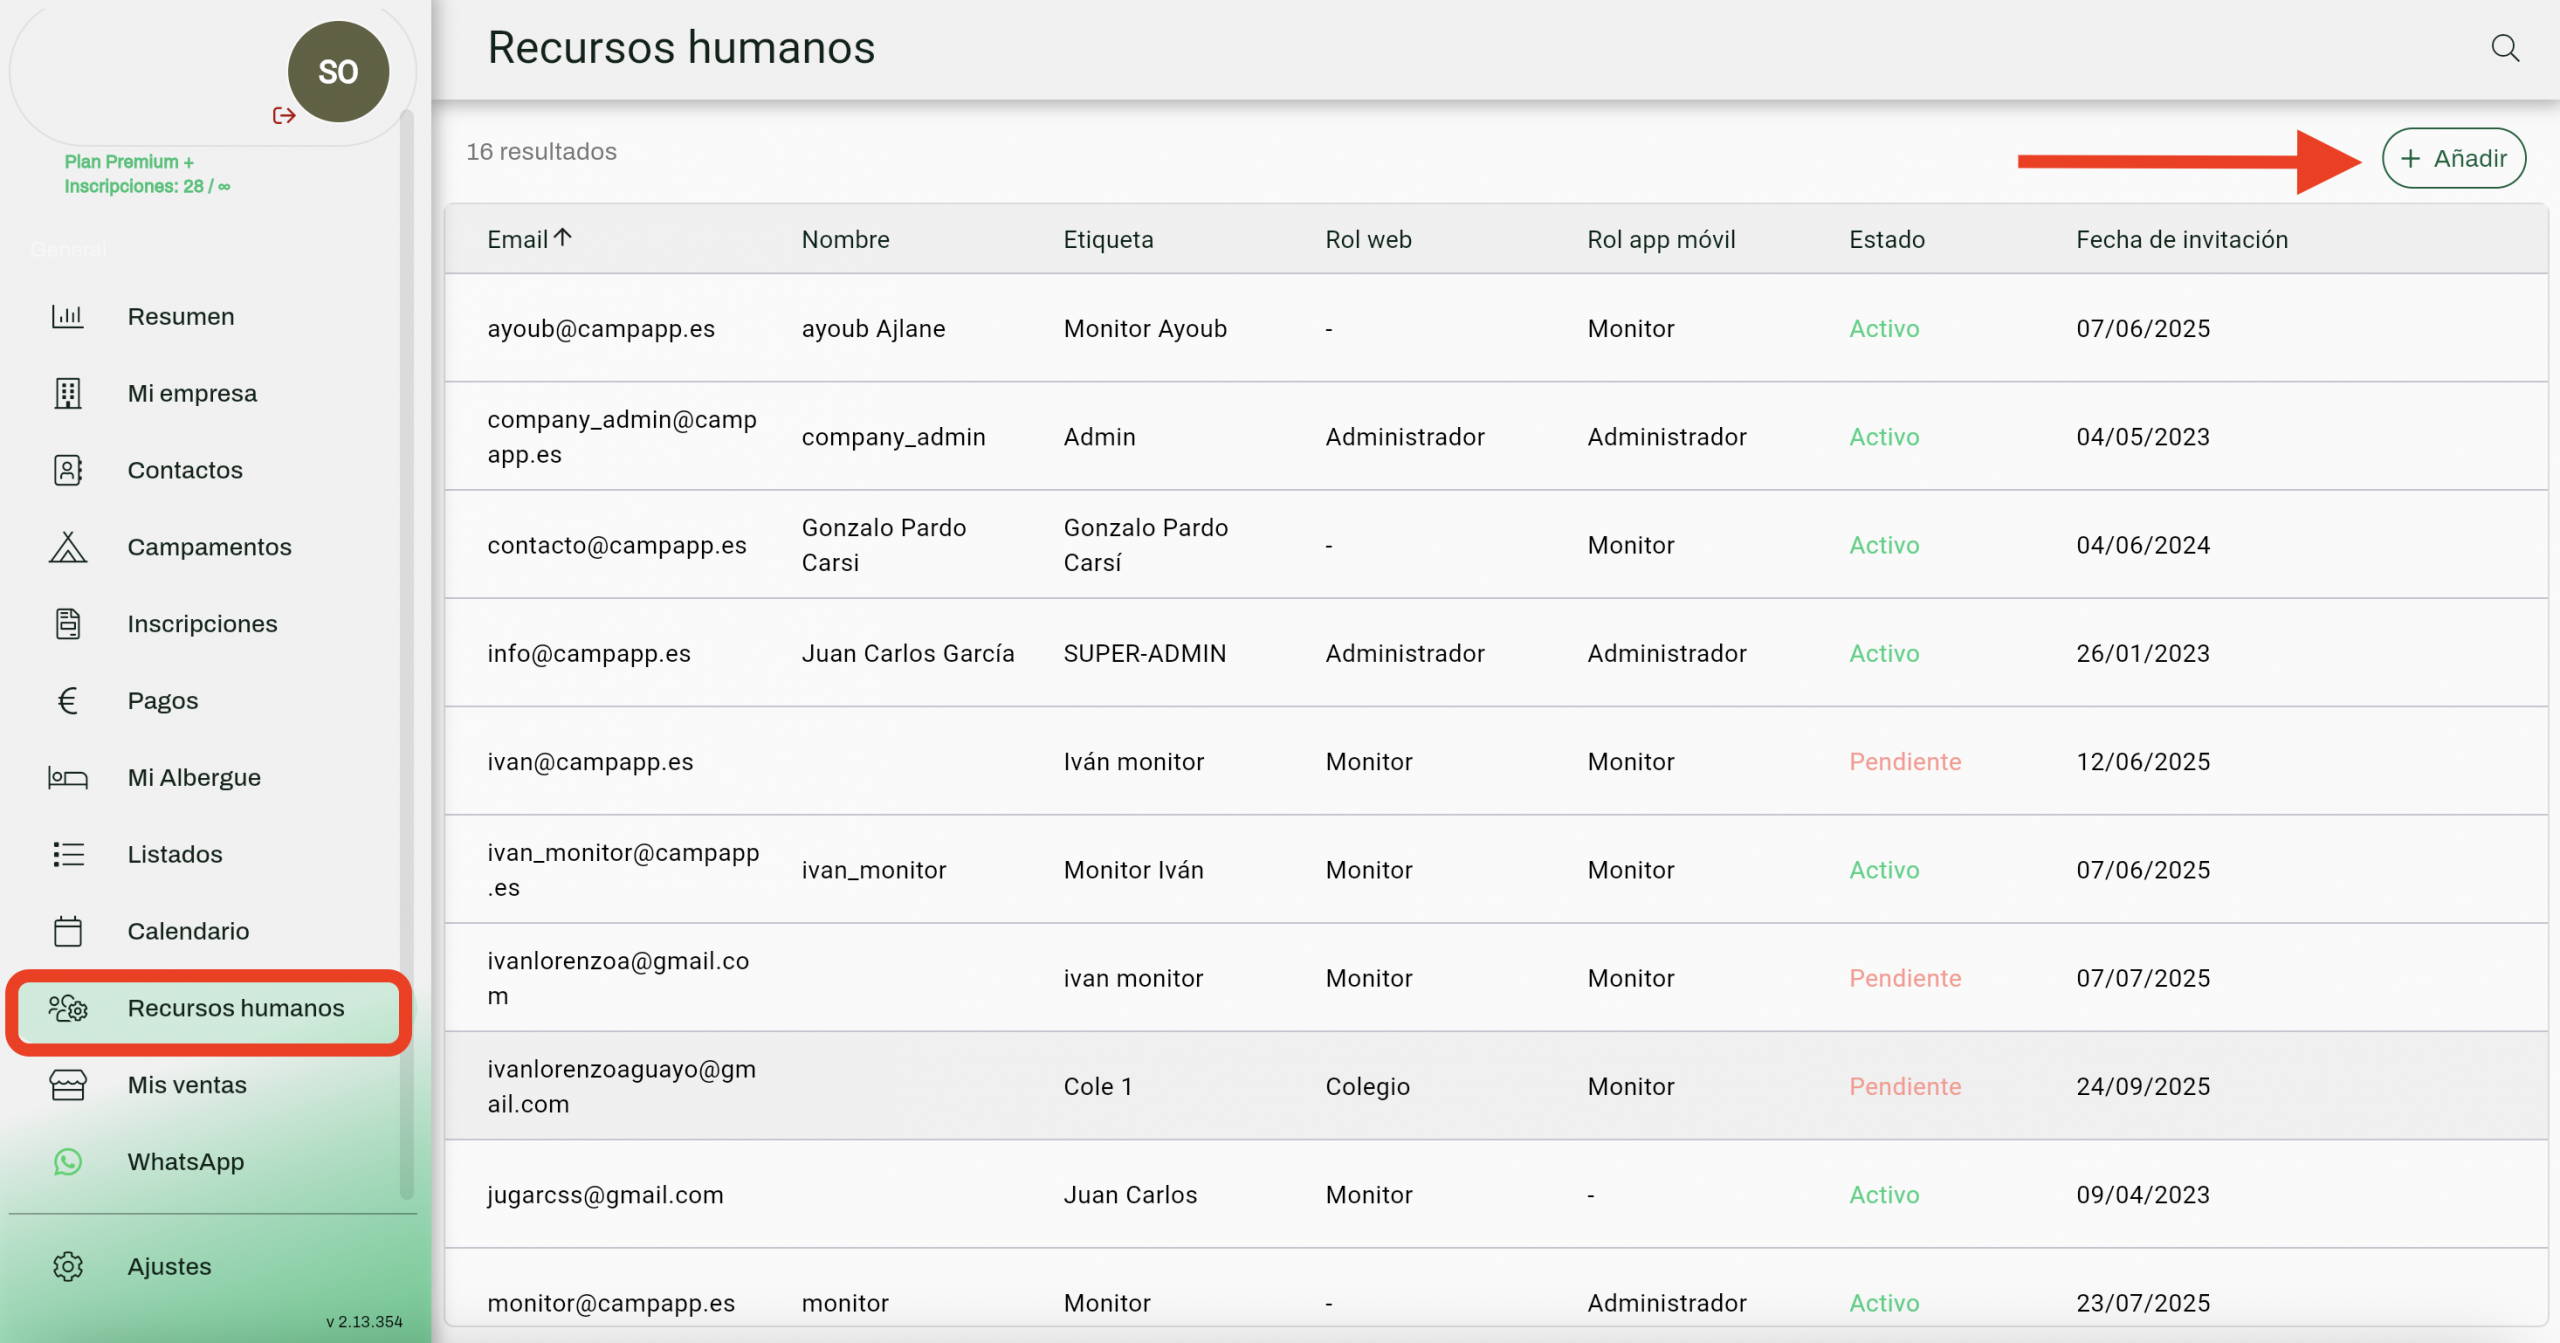Click the search magnifier icon
The width and height of the screenshot is (2560, 1343).
pyautogui.click(x=2504, y=48)
